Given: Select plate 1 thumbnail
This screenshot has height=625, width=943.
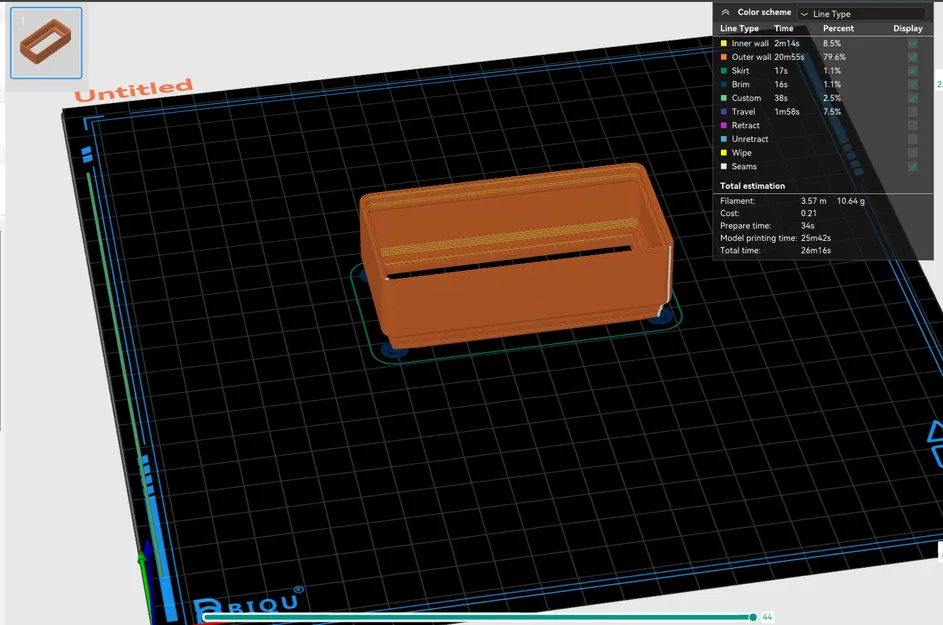Looking at the screenshot, I should (46, 44).
